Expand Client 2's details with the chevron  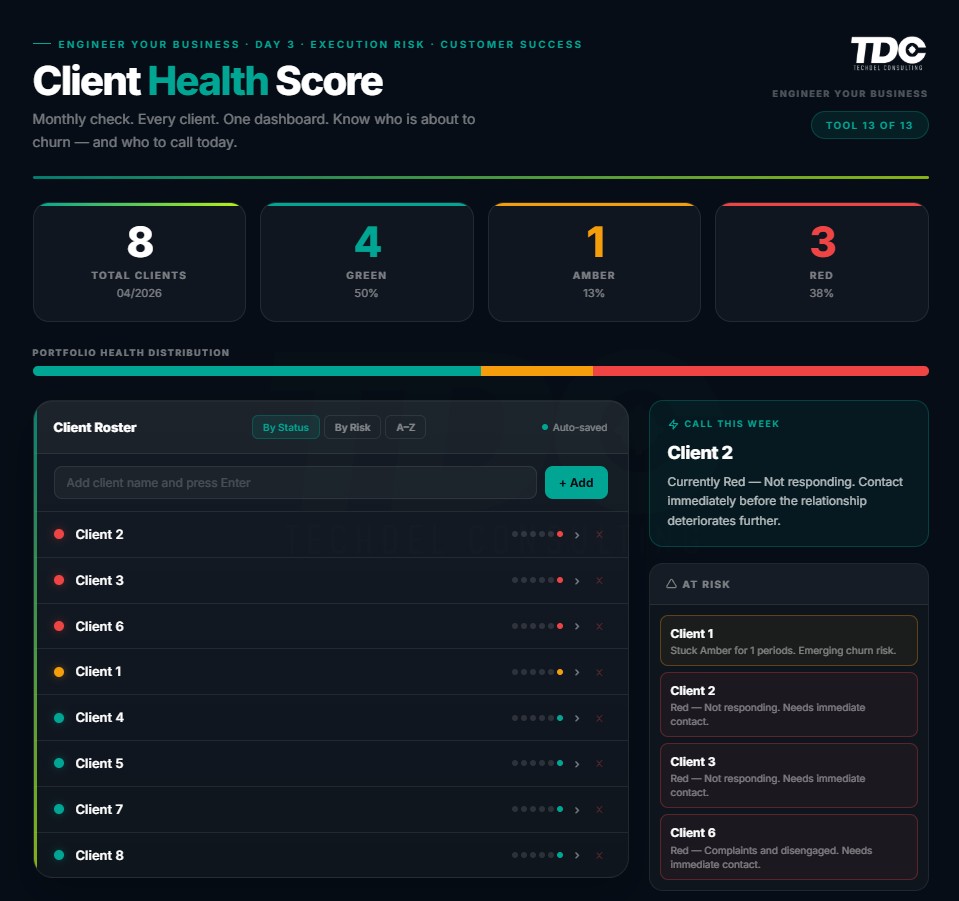[x=577, y=534]
